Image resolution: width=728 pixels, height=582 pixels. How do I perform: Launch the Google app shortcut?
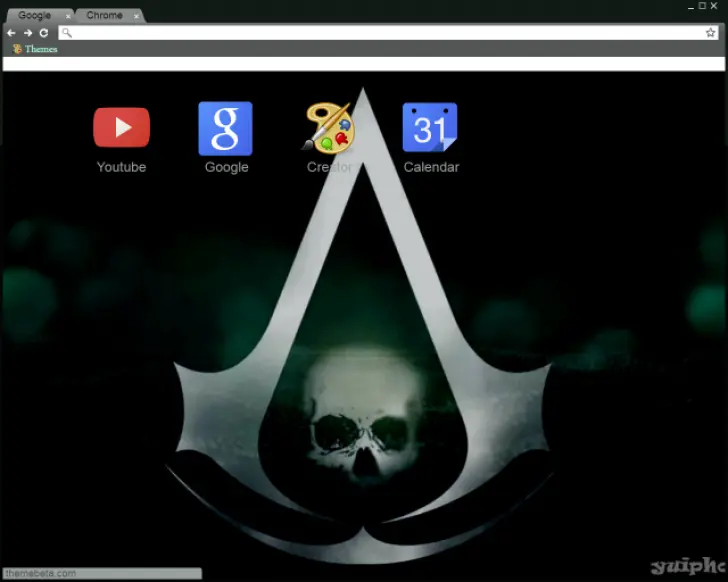click(x=225, y=128)
